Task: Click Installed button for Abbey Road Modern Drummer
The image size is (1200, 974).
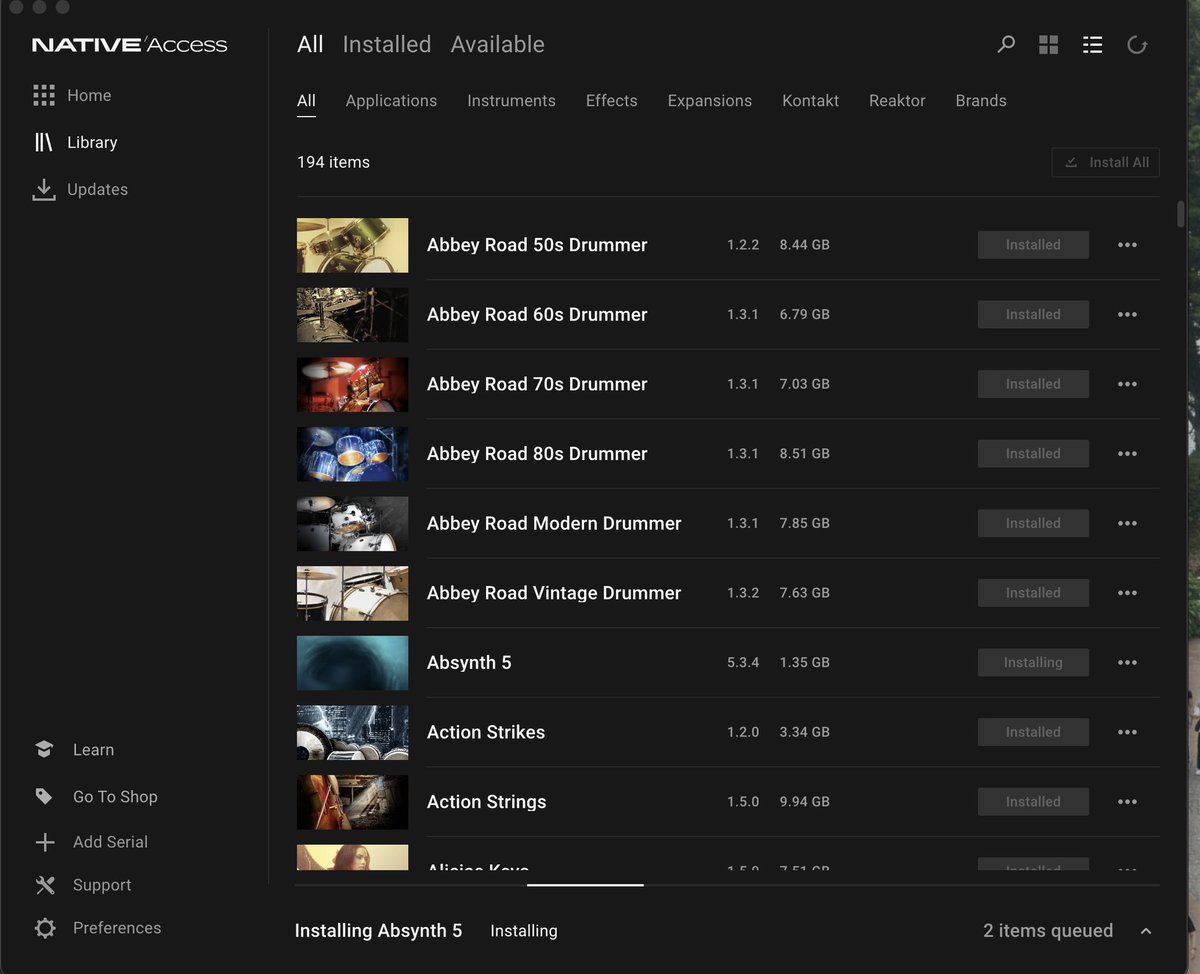Action: click(x=1033, y=523)
